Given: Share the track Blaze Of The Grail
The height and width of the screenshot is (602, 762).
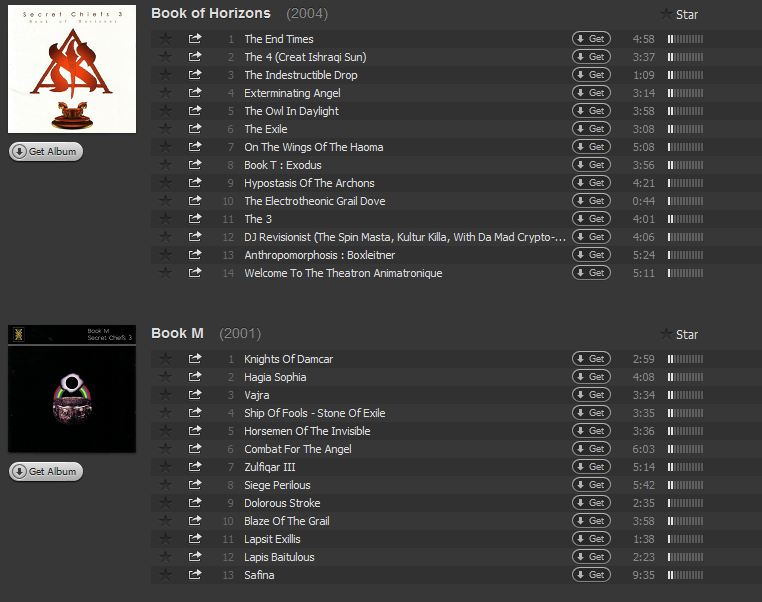Looking at the screenshot, I should [195, 521].
